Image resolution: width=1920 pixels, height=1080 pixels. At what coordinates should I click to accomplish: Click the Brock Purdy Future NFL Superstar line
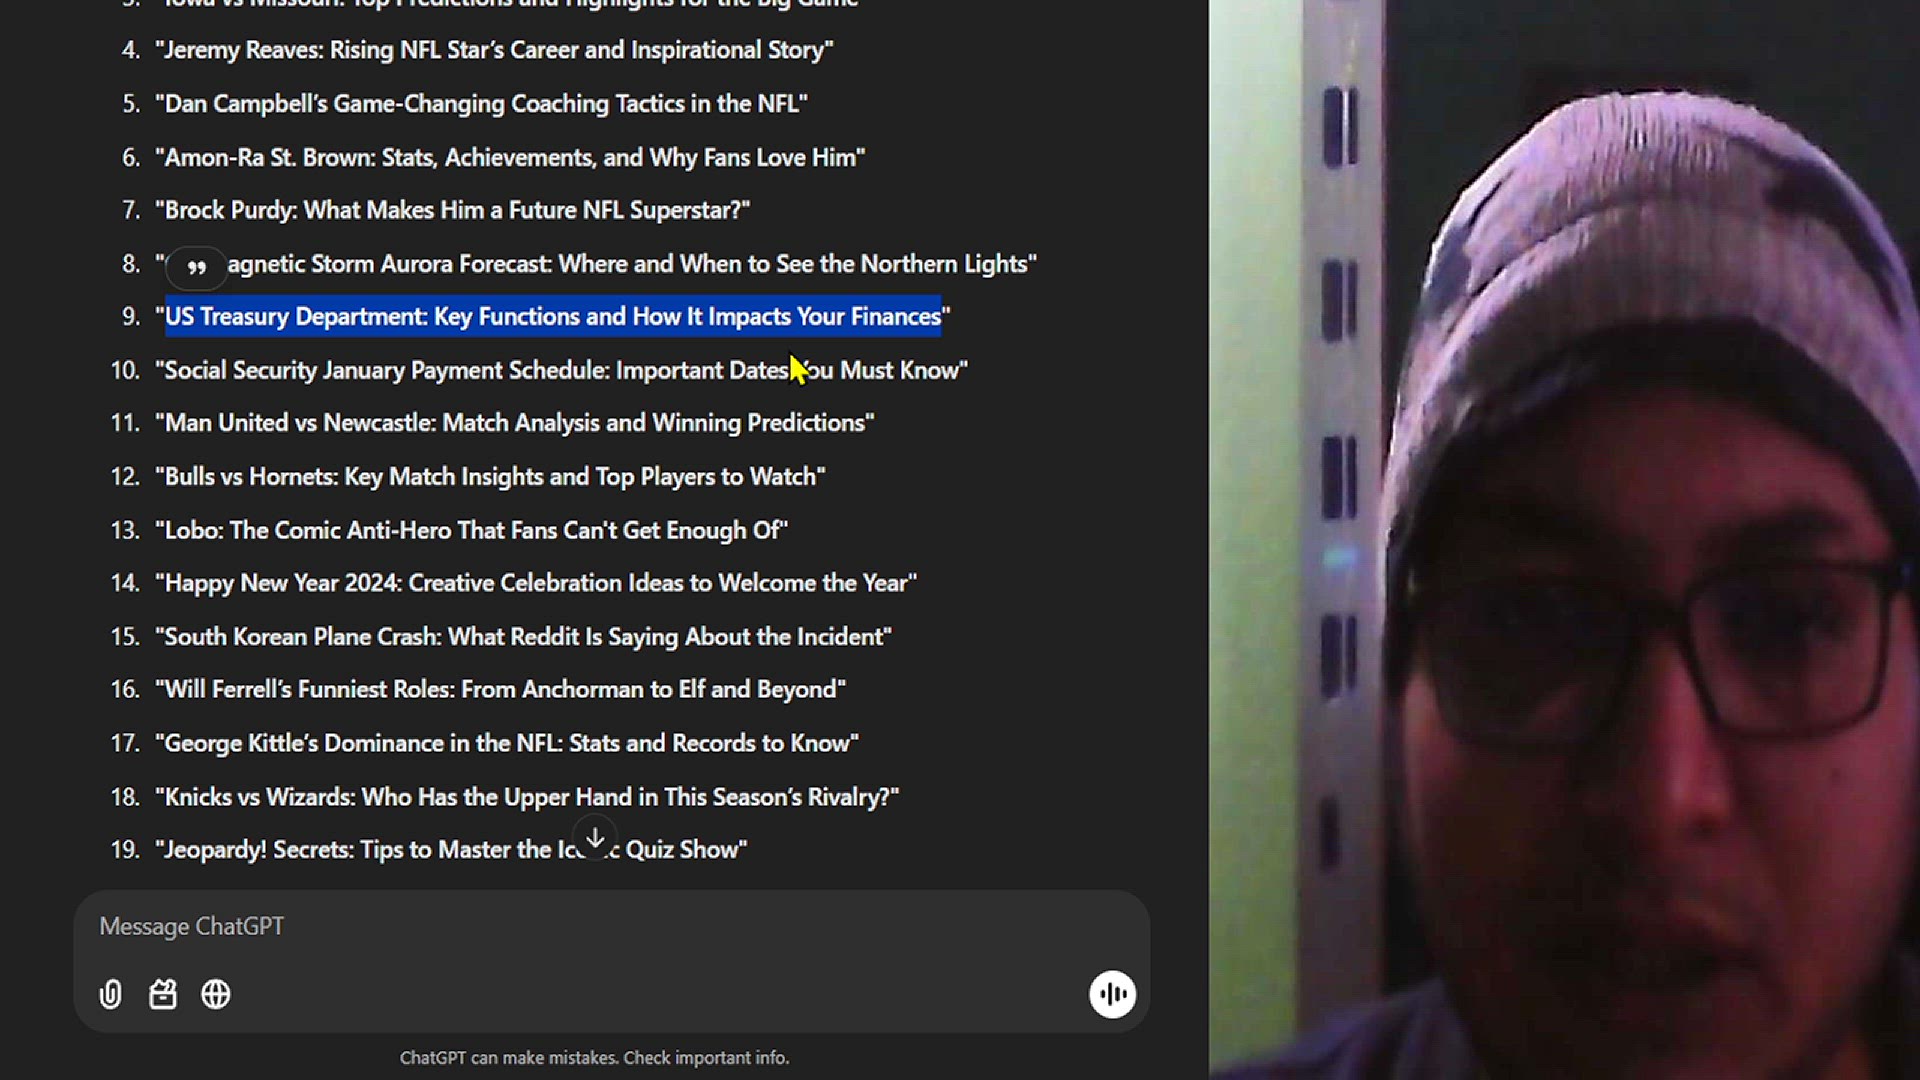452,210
